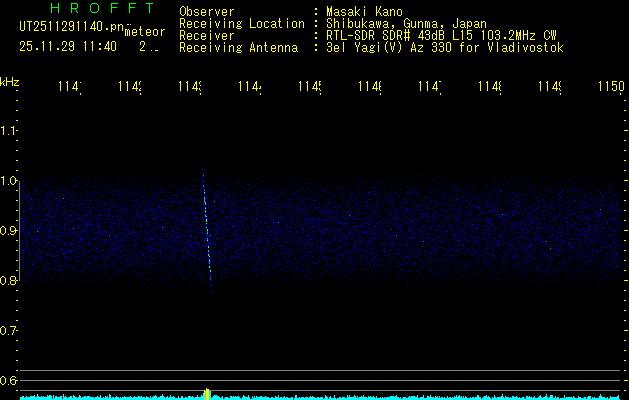The height and width of the screenshot is (400, 629).
Task: Click the 1.1 frequency axis label
Action: pyautogui.click(x=9, y=131)
